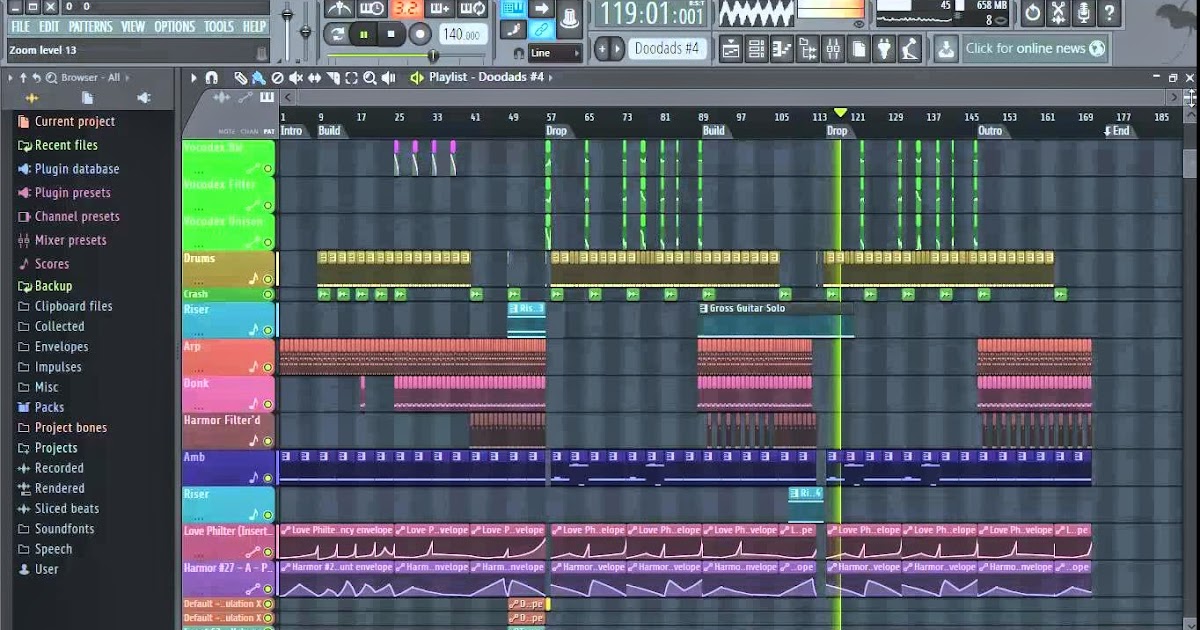Viewport: 1200px width, 630px height.
Task: Toggle the 3.2 countdown before recording
Action: pos(406,9)
